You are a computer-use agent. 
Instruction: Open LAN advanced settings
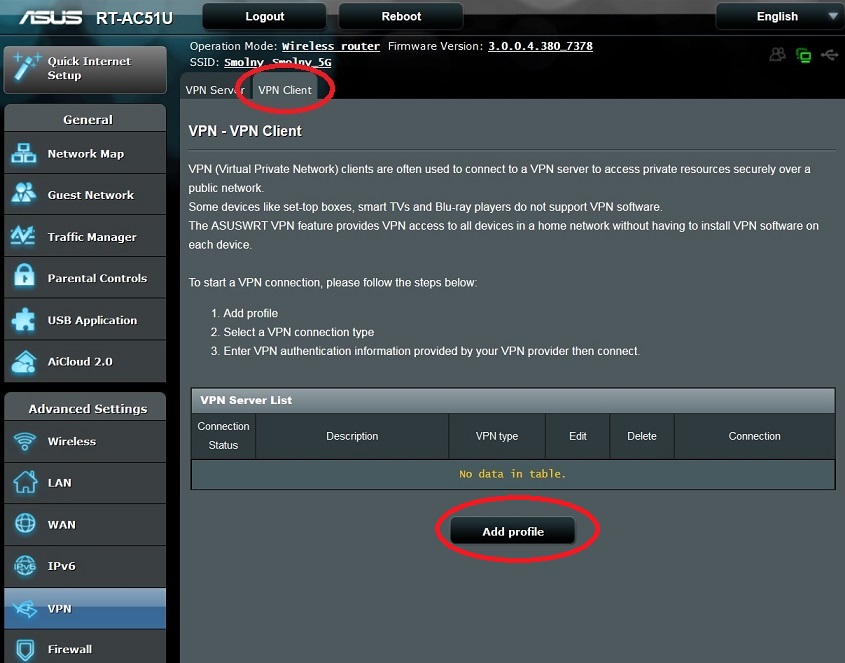click(x=85, y=483)
